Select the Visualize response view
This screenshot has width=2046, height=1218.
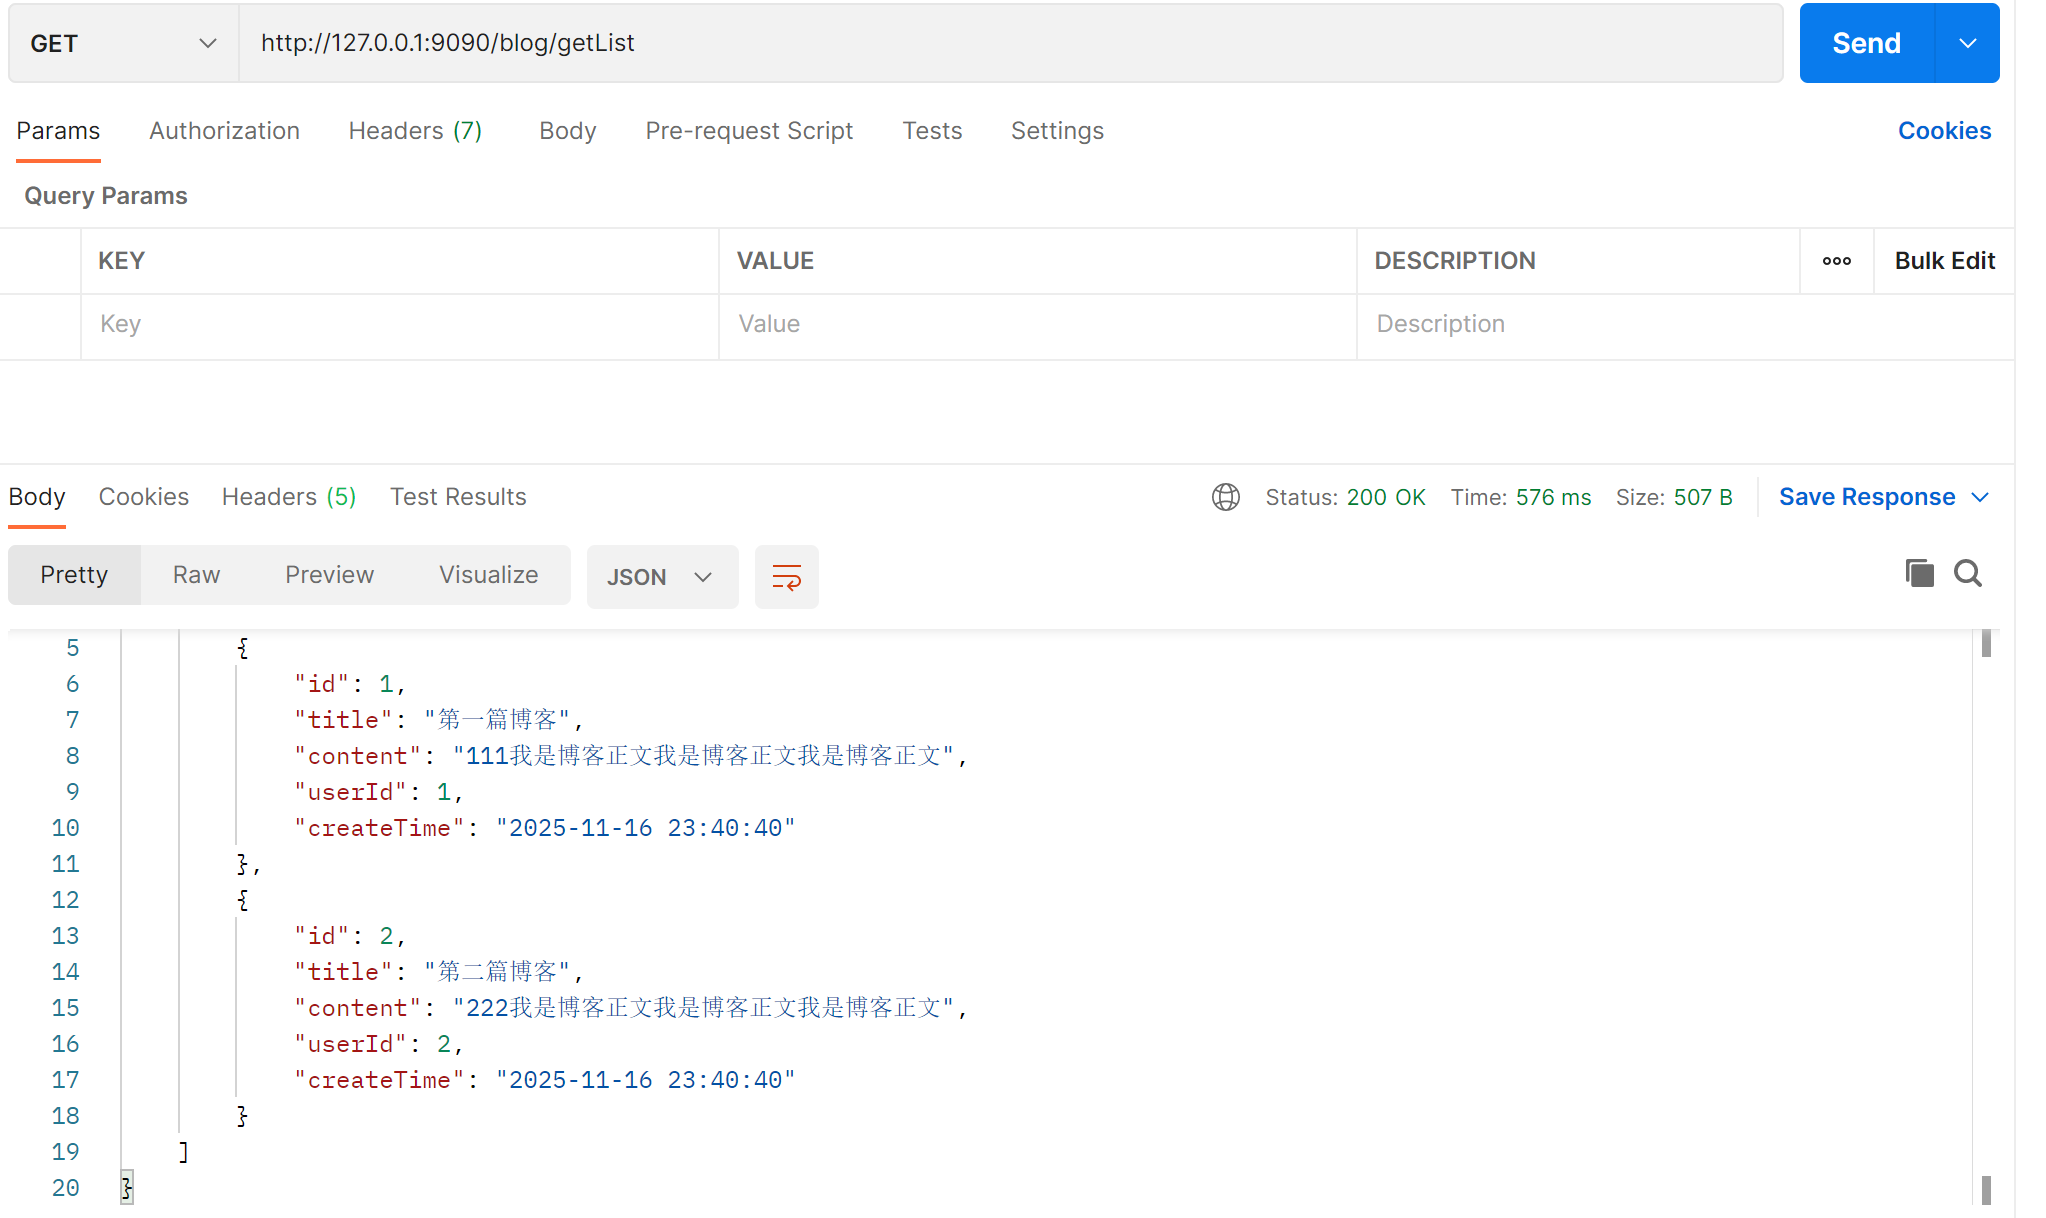click(x=488, y=575)
